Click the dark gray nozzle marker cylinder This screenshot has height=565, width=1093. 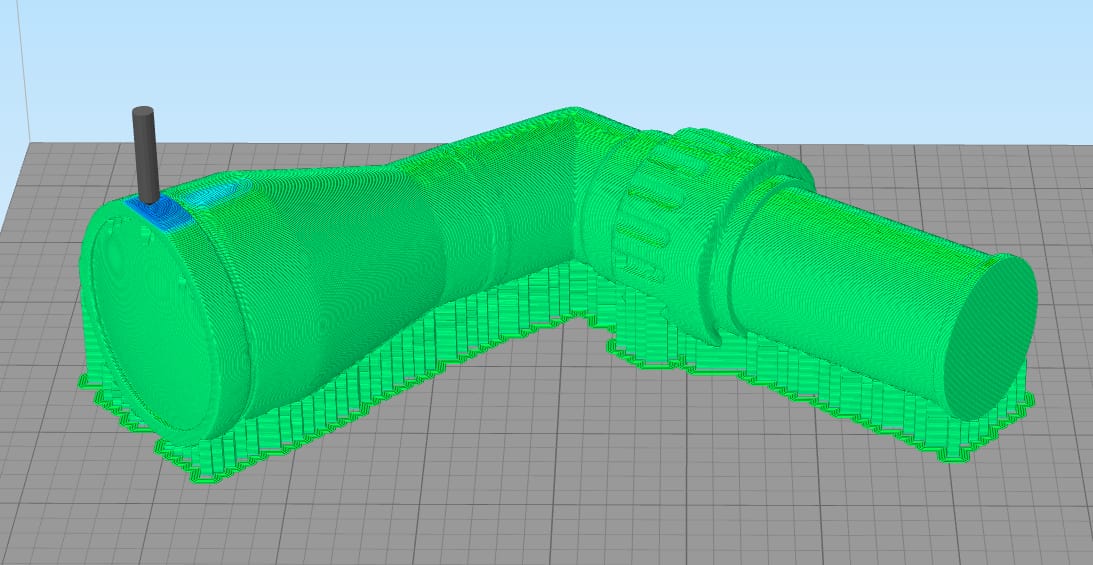pyautogui.click(x=146, y=150)
